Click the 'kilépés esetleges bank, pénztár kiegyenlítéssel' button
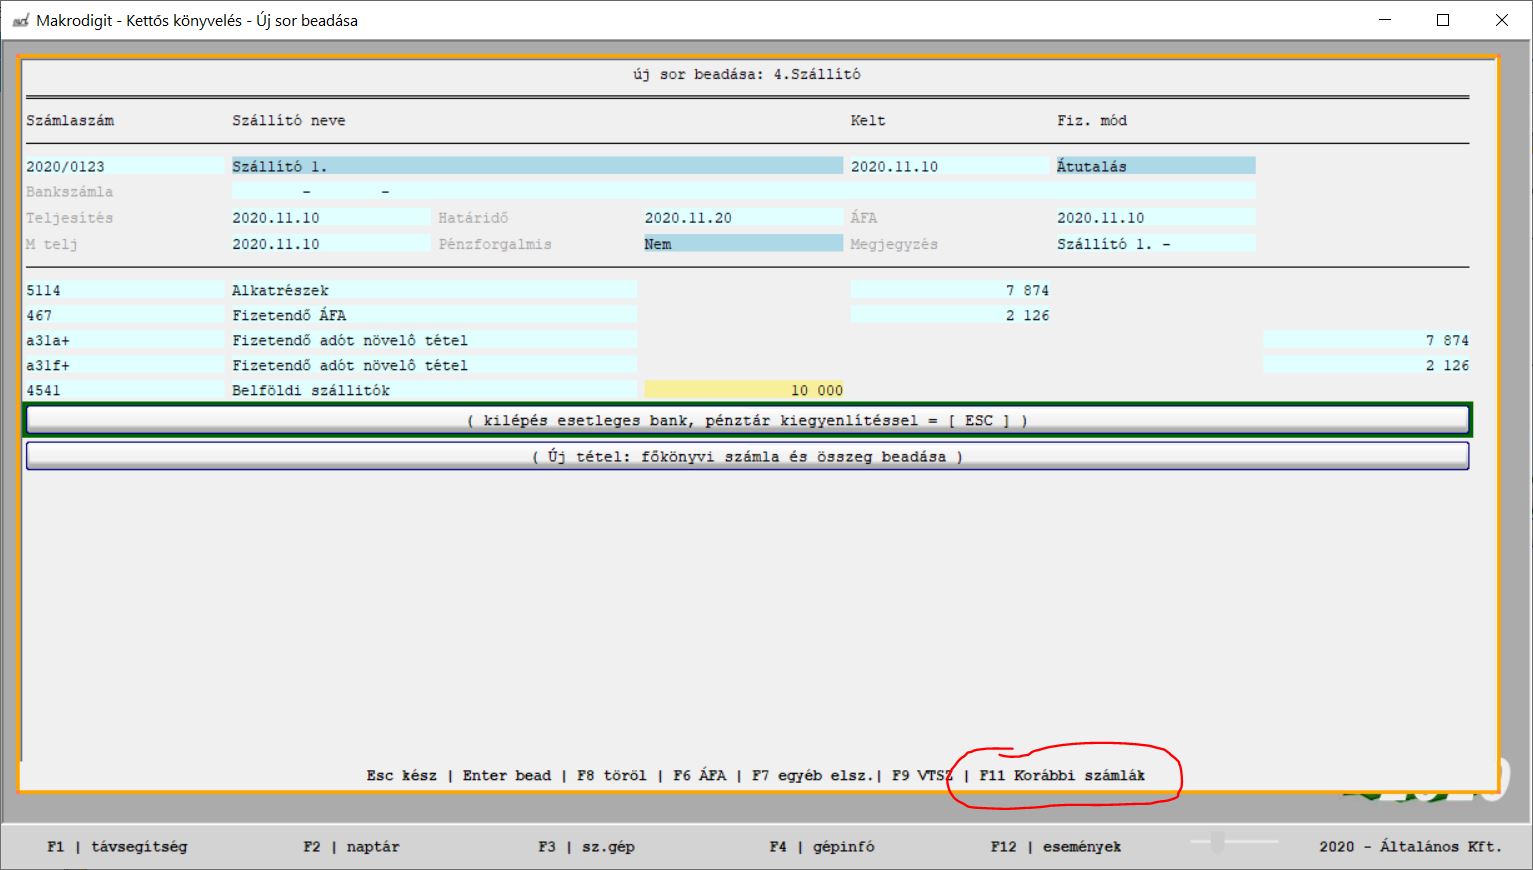 click(x=747, y=420)
